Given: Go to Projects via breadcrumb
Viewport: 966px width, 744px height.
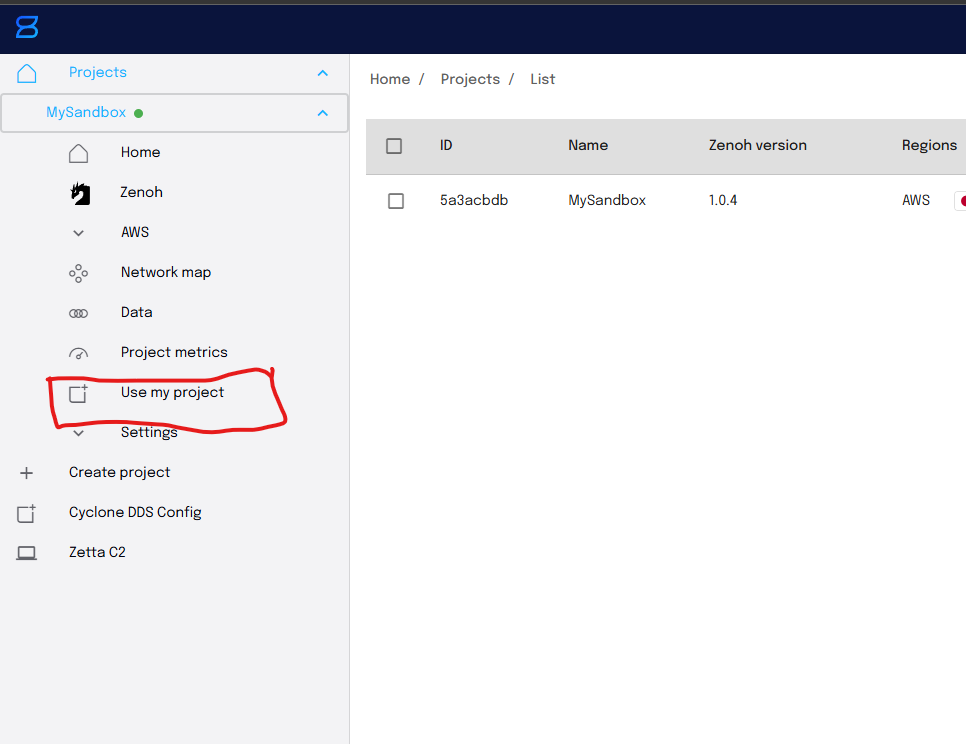Looking at the screenshot, I should (470, 79).
